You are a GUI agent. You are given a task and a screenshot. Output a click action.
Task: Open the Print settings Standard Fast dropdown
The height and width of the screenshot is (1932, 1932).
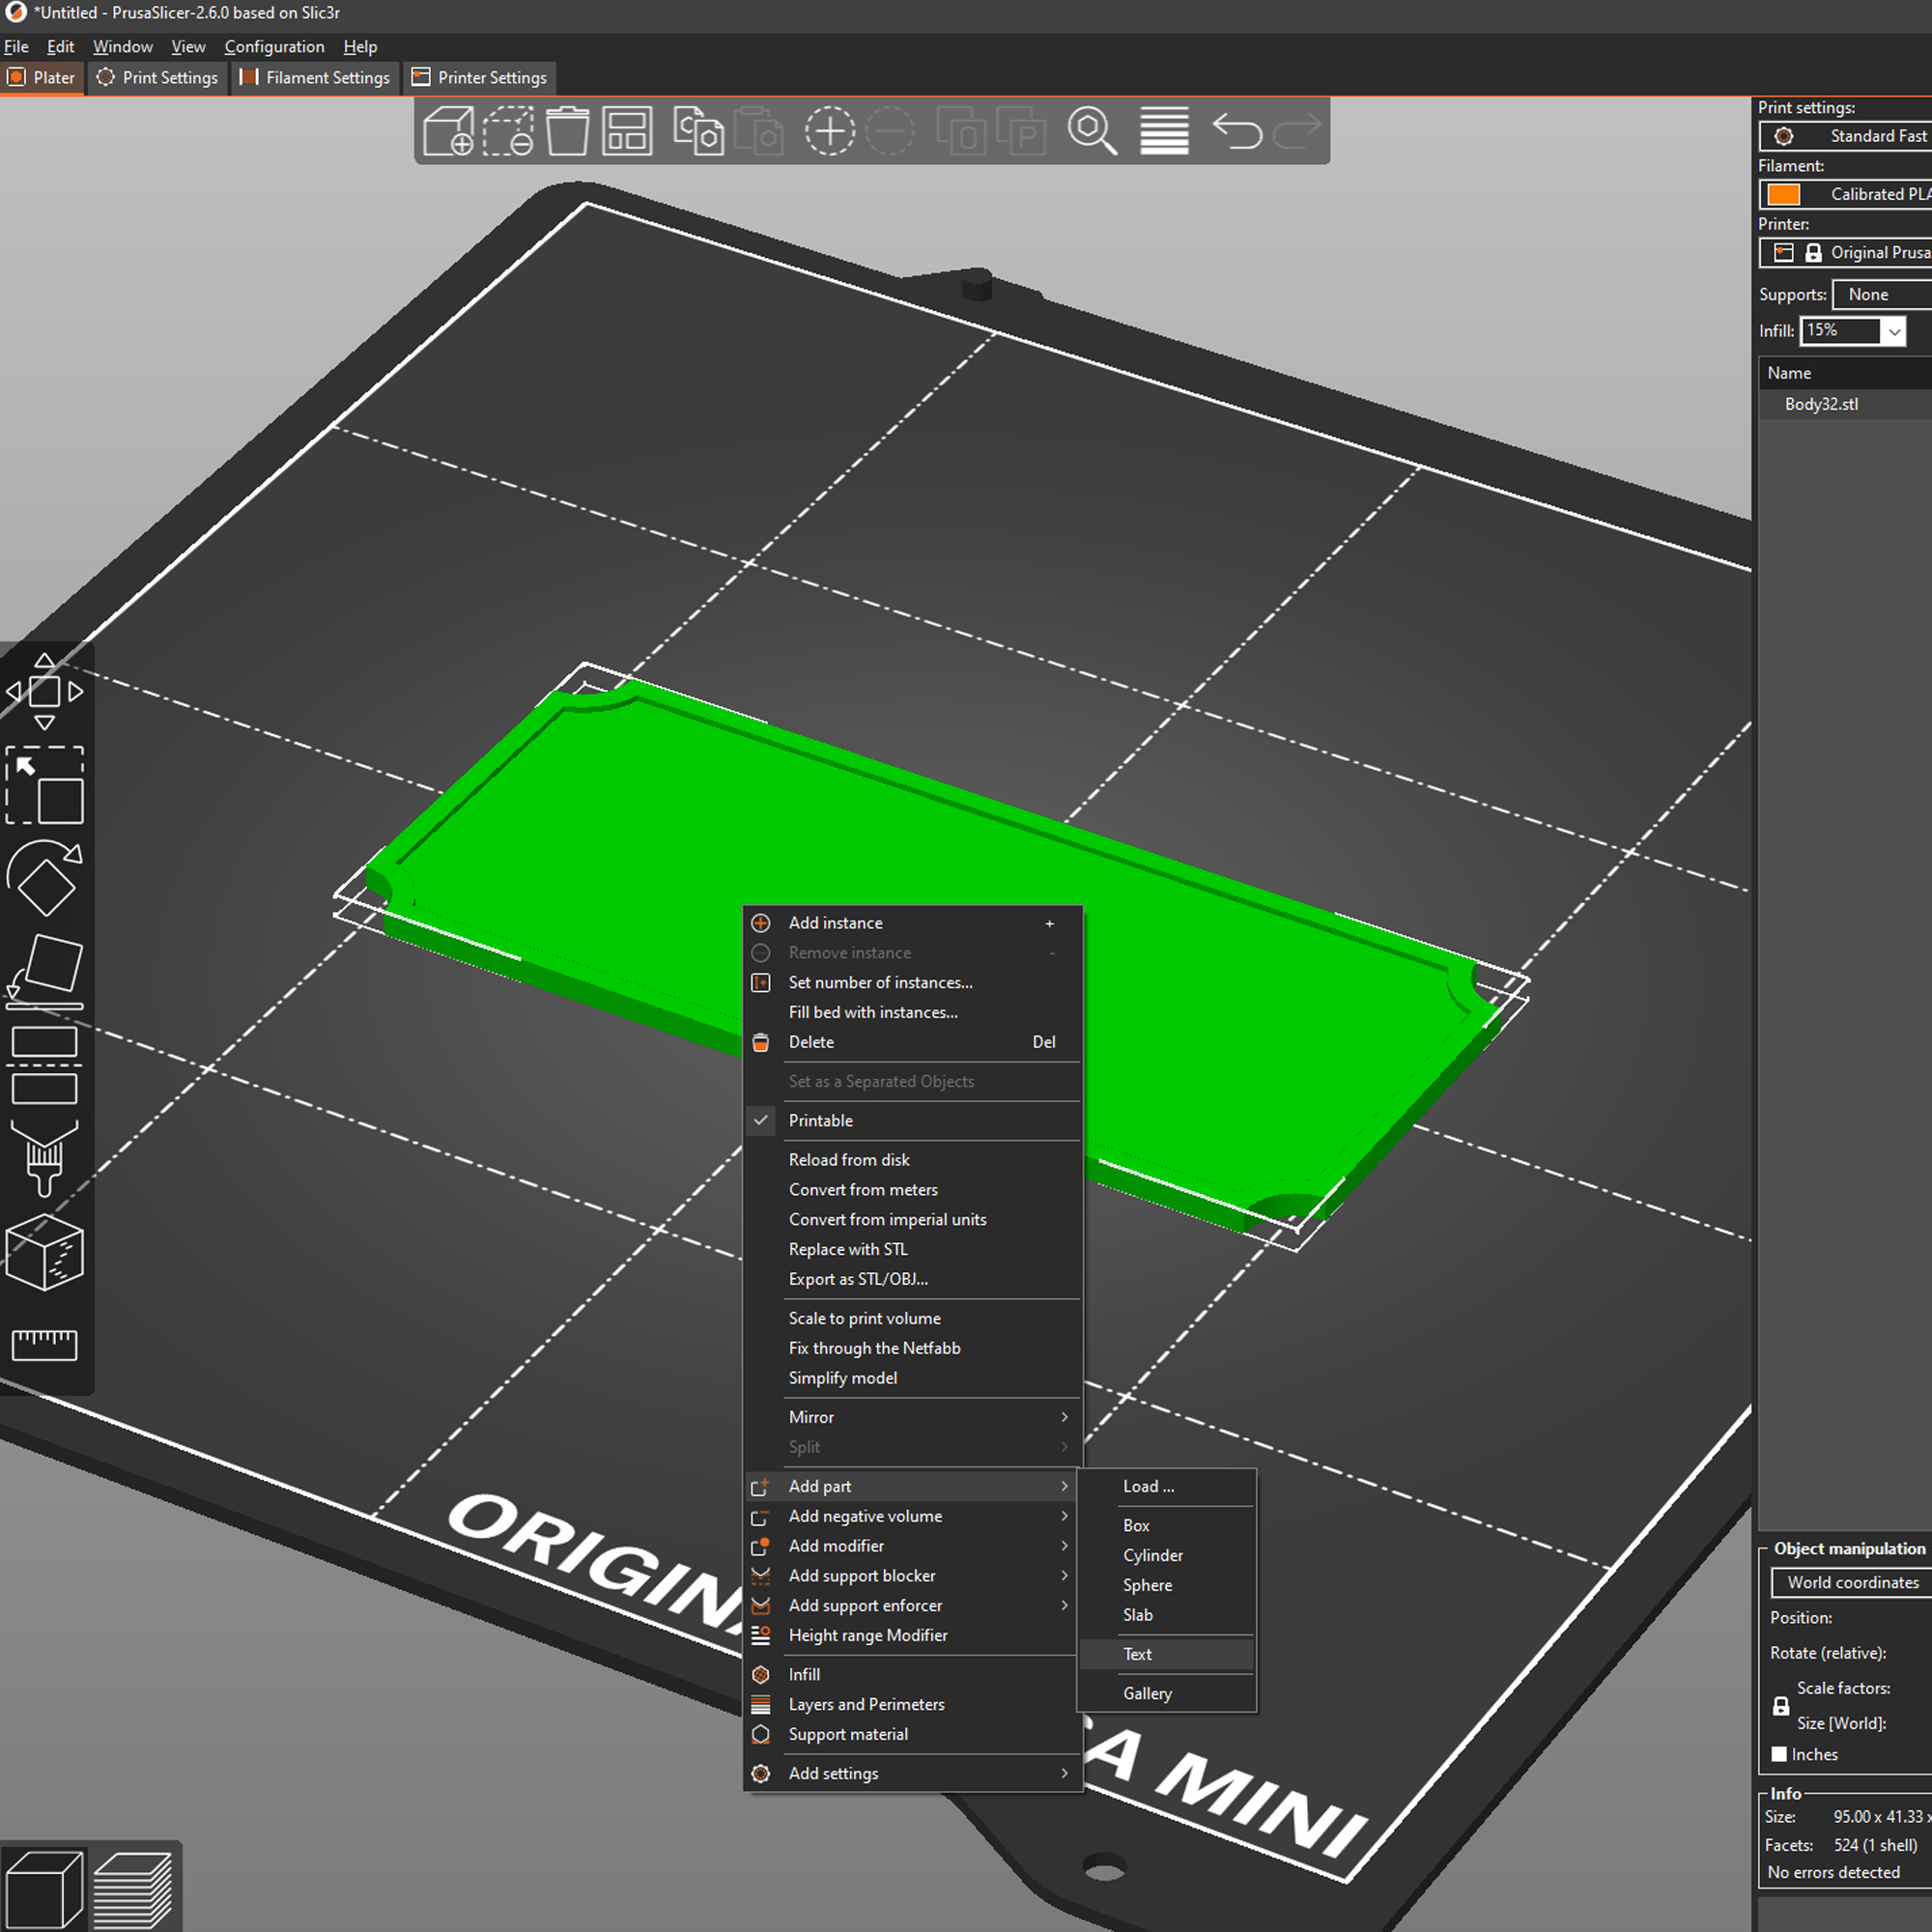coord(1845,136)
